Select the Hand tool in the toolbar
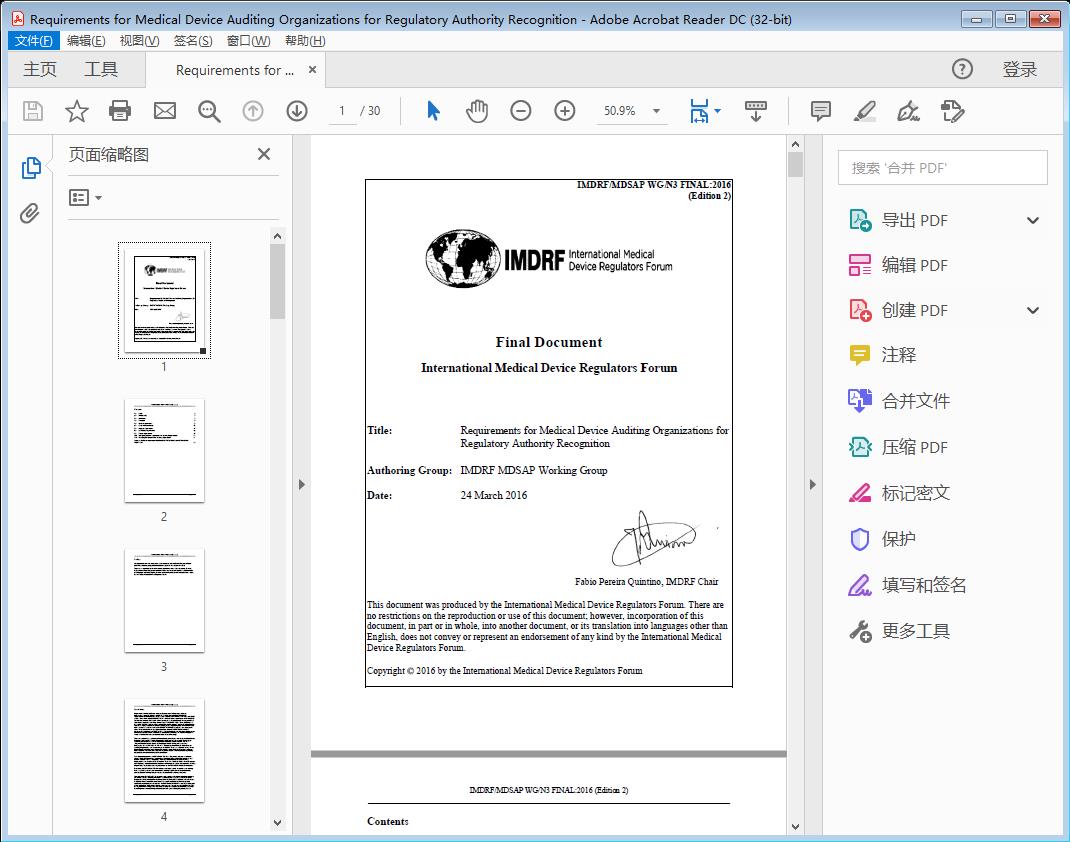 [477, 111]
